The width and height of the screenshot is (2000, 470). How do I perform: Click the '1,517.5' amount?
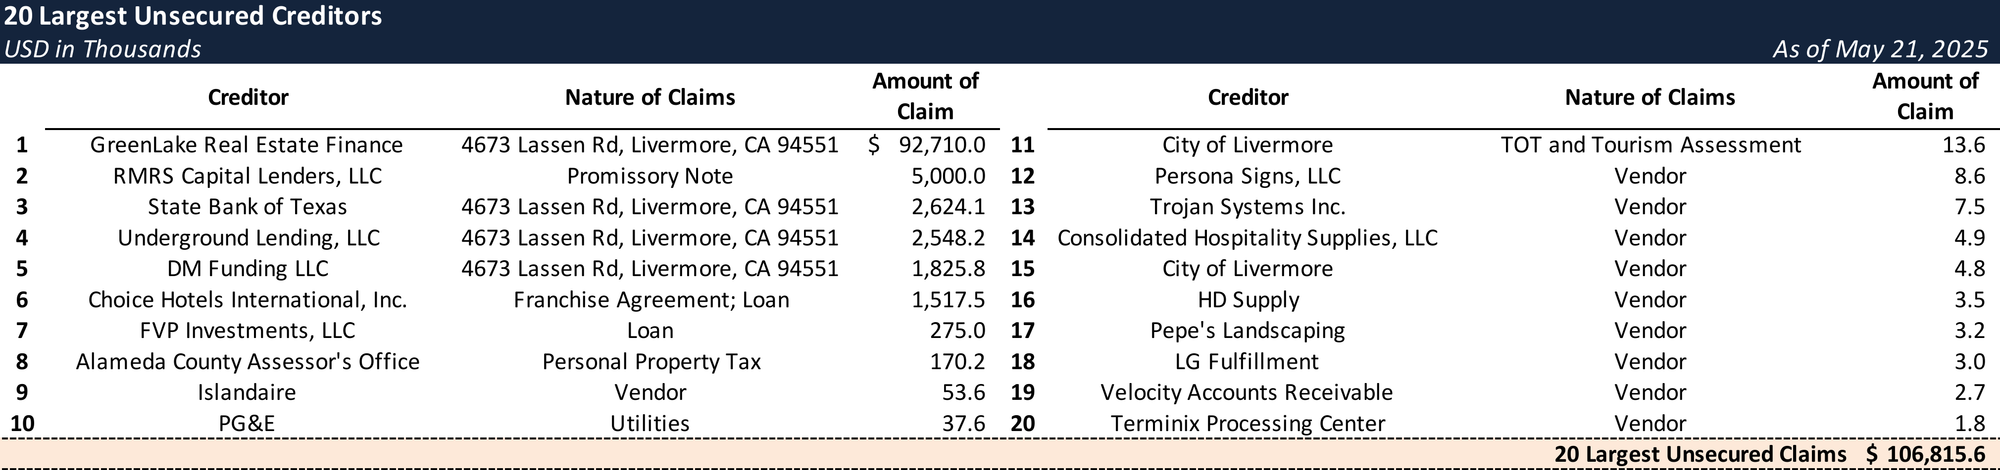click(x=949, y=300)
